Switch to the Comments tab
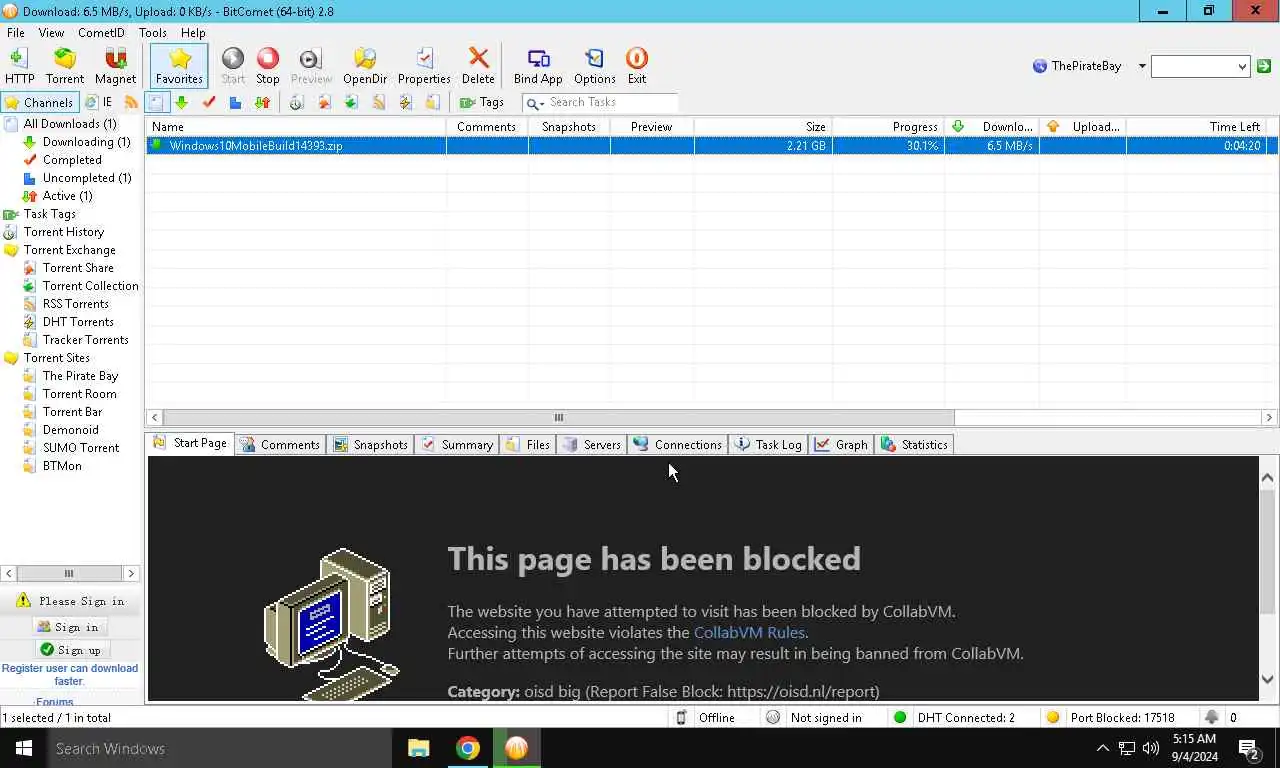 click(x=280, y=444)
